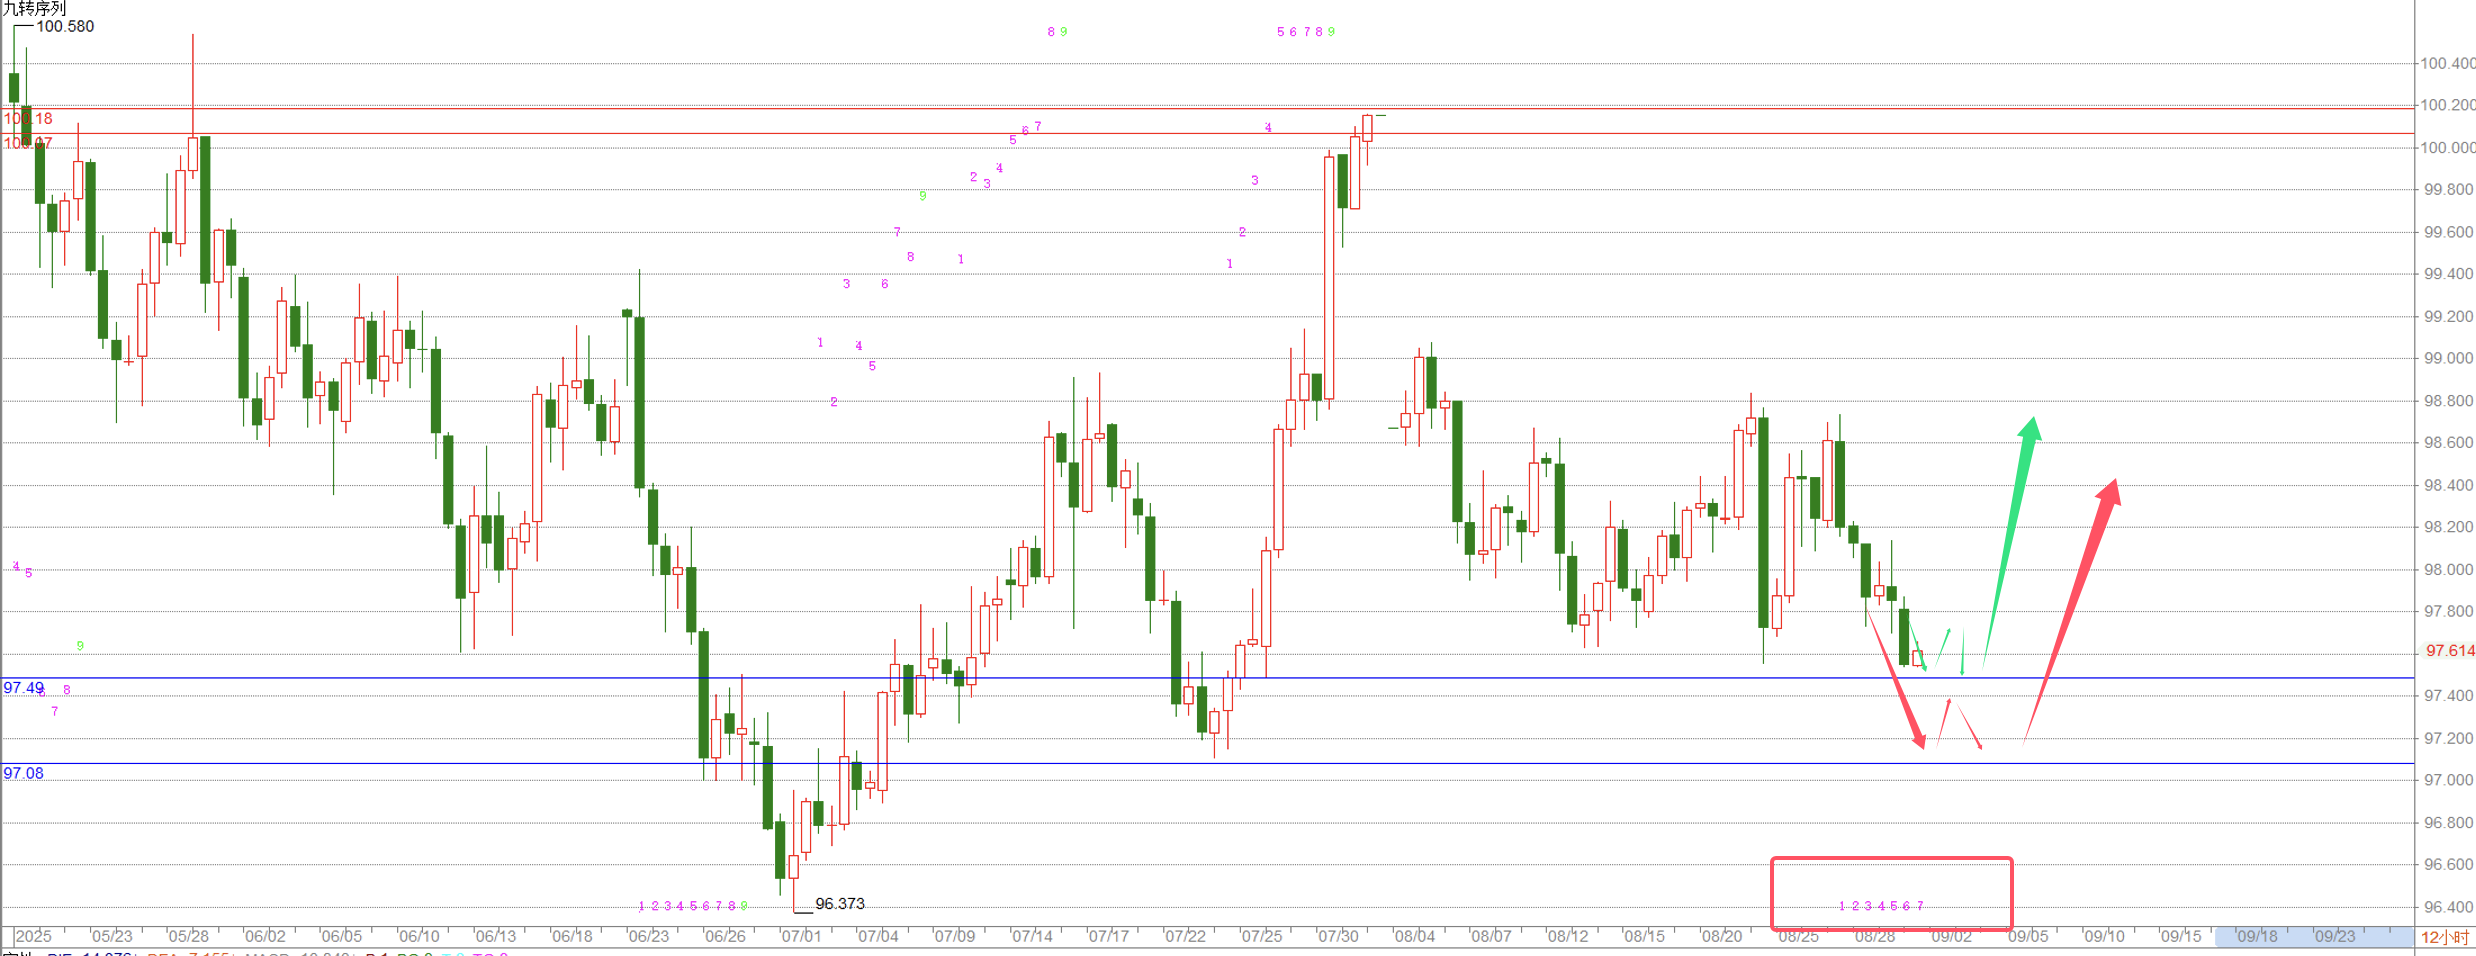Click the 09/10 date on time axis
The image size is (2476, 956).
coord(2105,937)
